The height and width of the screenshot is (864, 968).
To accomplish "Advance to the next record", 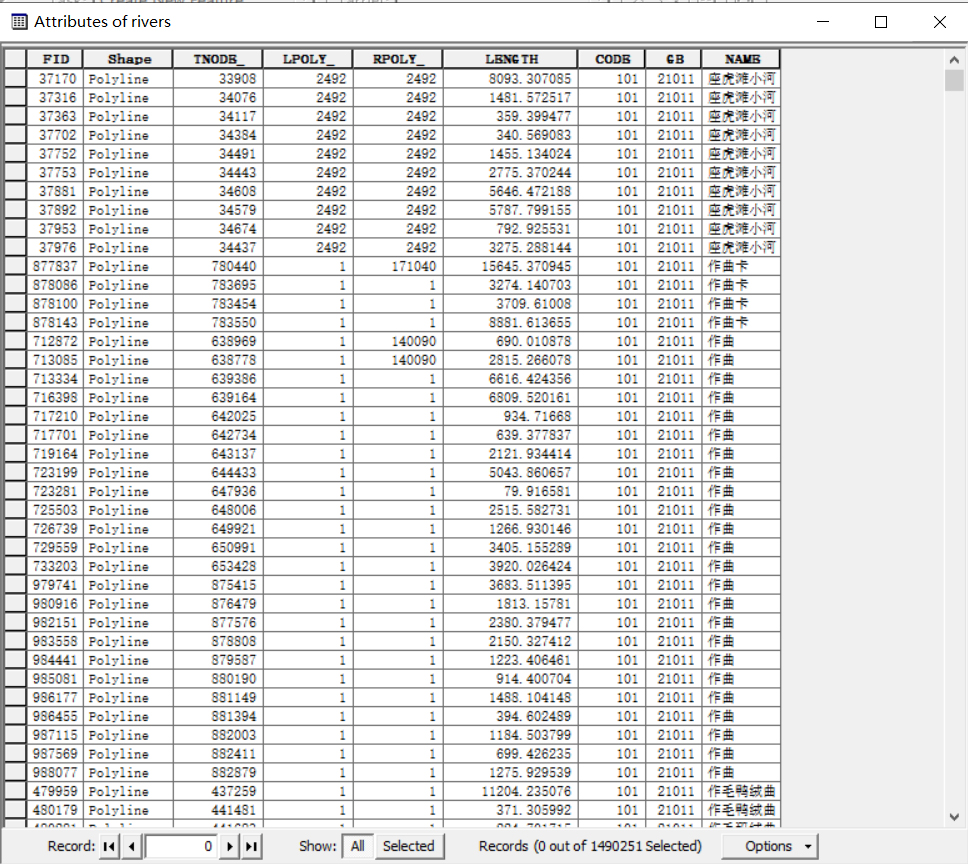I will [231, 846].
